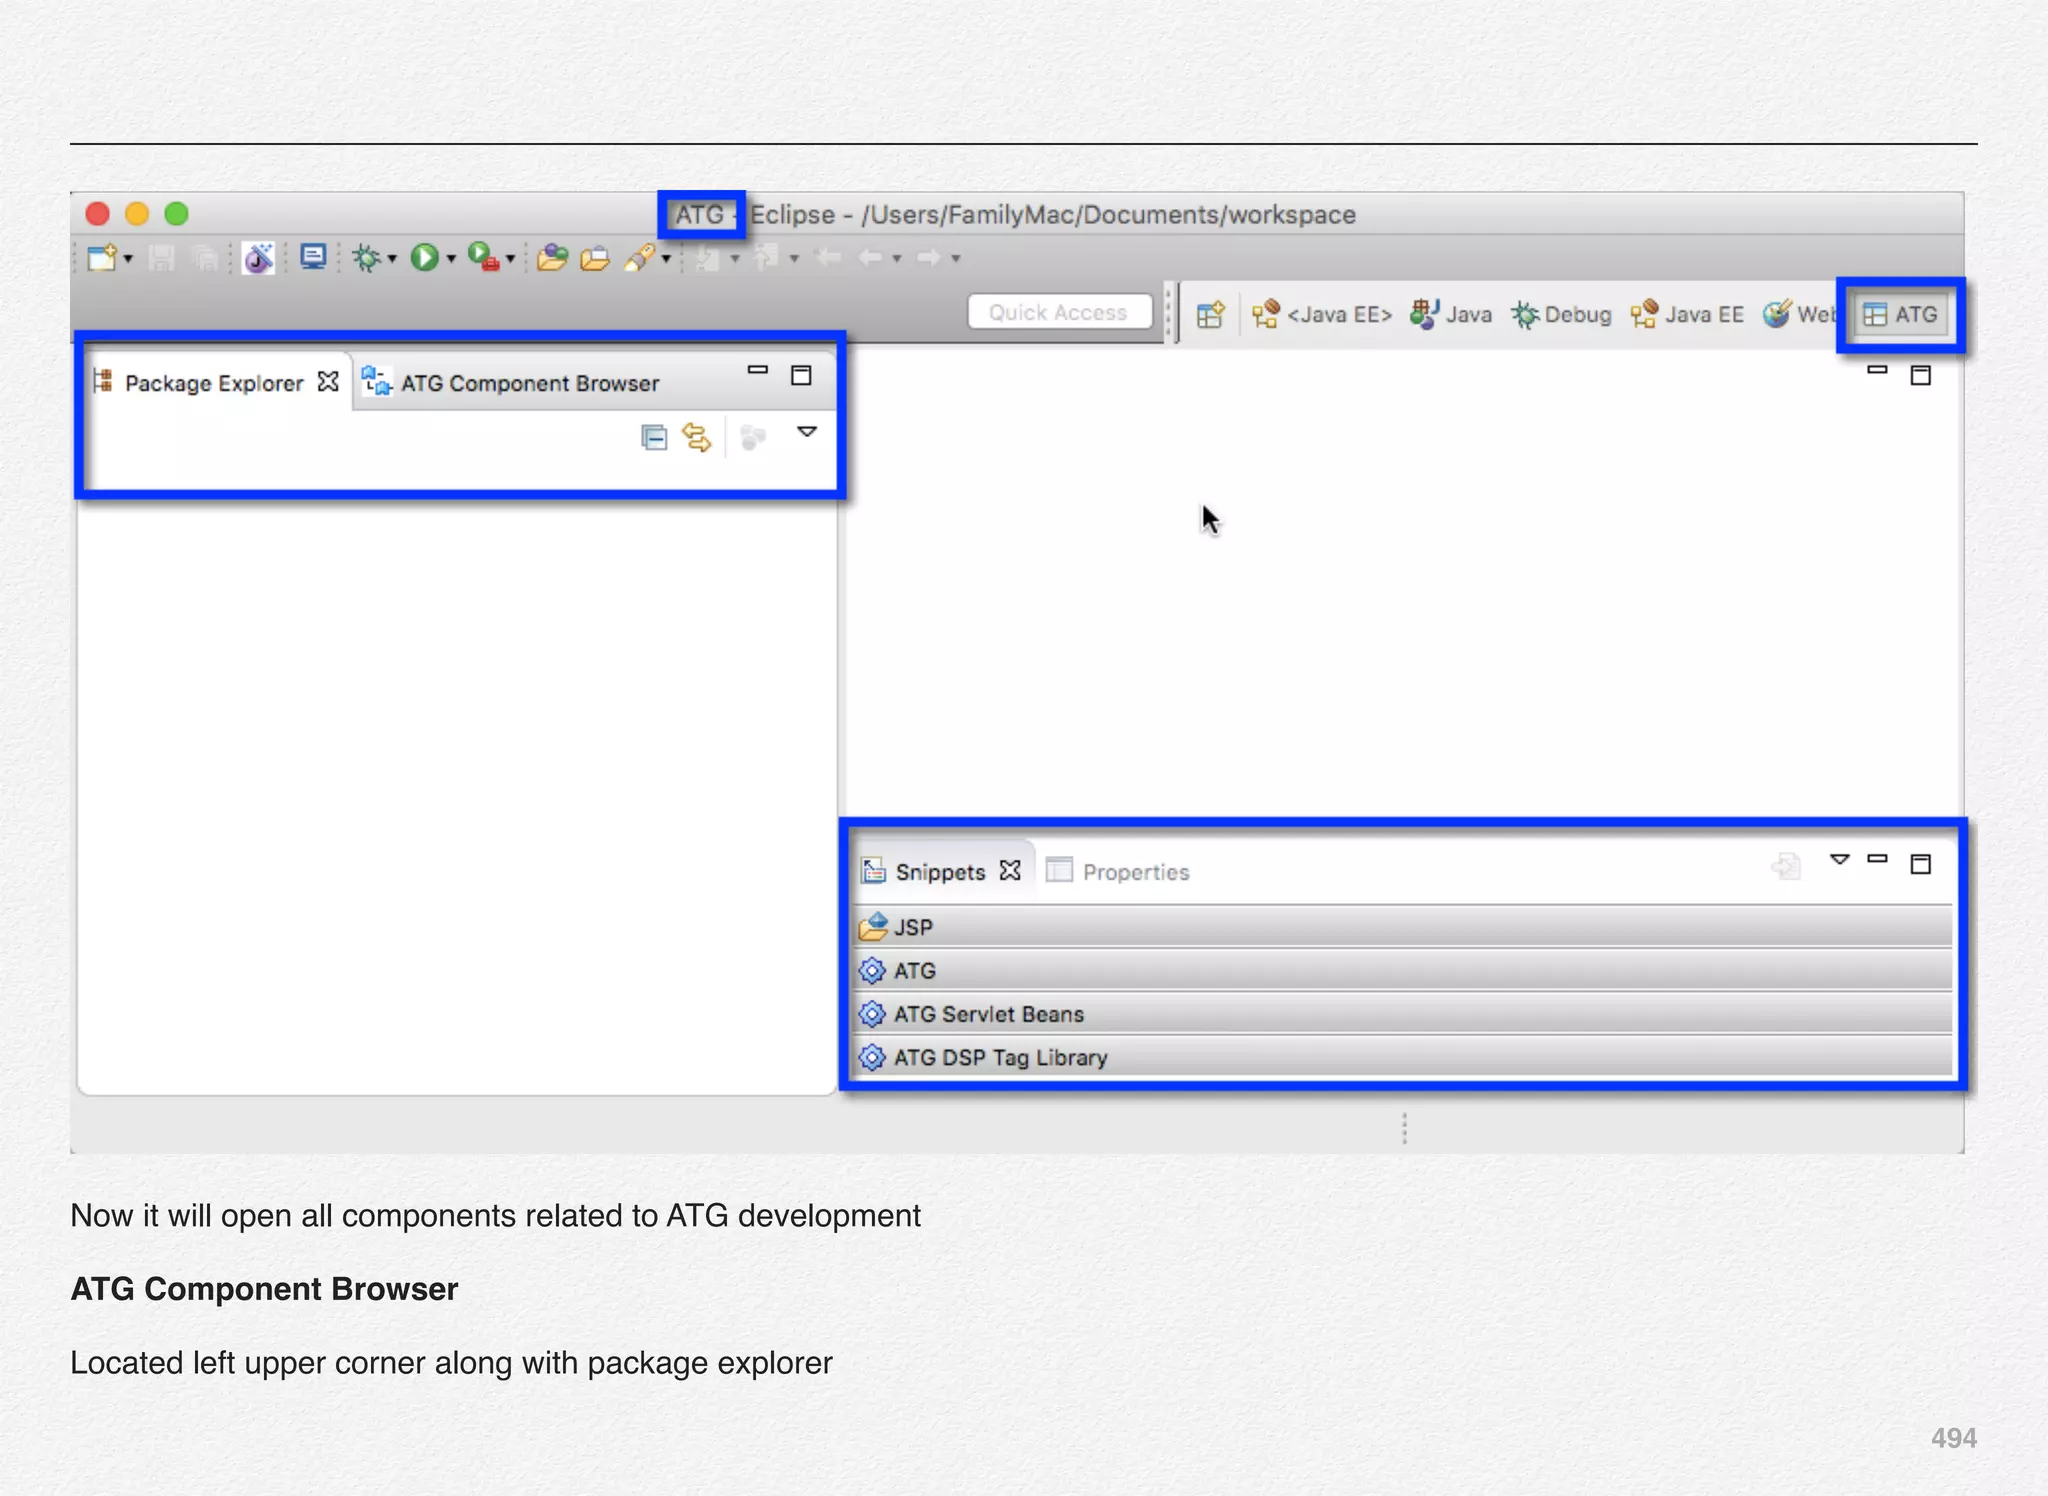Click the Last Edit Location arrow icon
This screenshot has height=1496, width=2048.
click(x=828, y=258)
